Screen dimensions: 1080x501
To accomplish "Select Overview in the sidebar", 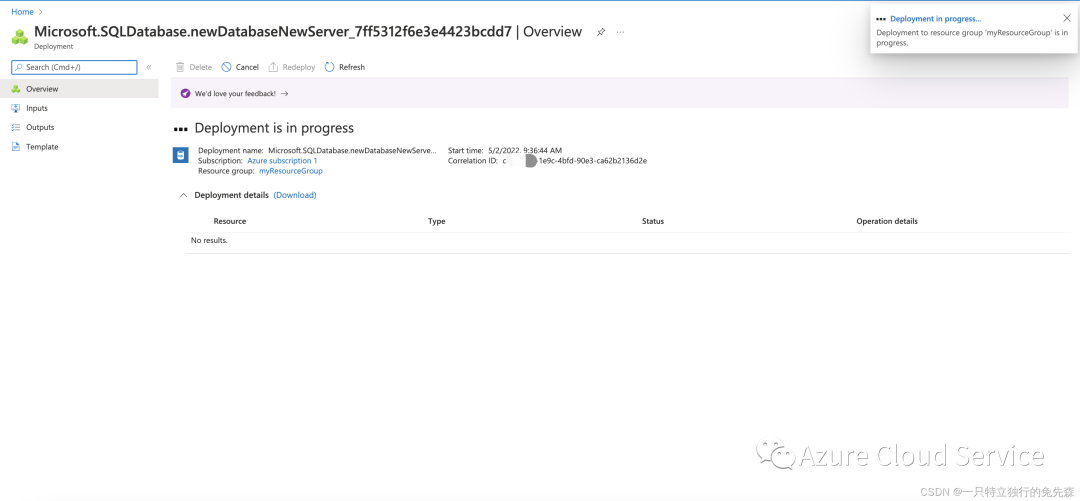I will point(79,89).
